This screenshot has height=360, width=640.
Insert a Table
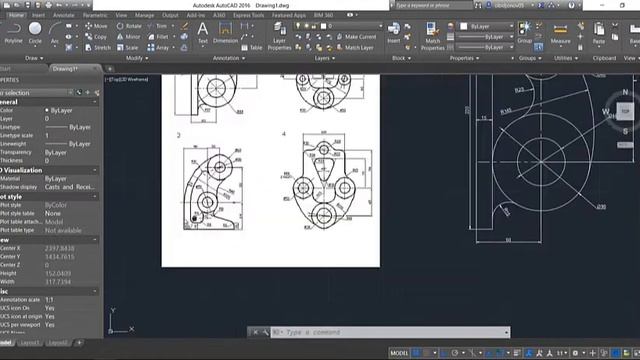pyautogui.click(x=251, y=48)
